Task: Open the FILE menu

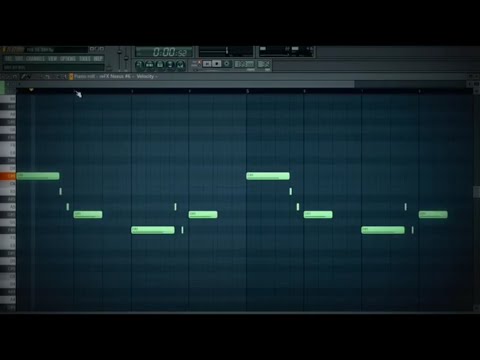Action: [8, 59]
